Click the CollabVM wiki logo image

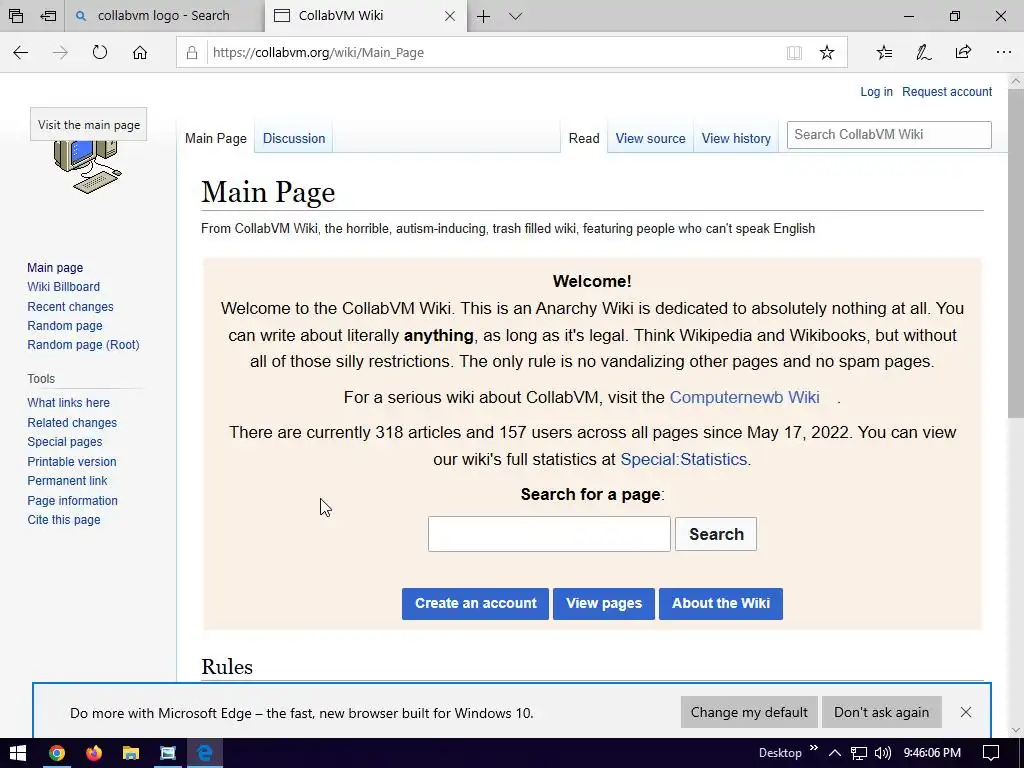click(88, 167)
